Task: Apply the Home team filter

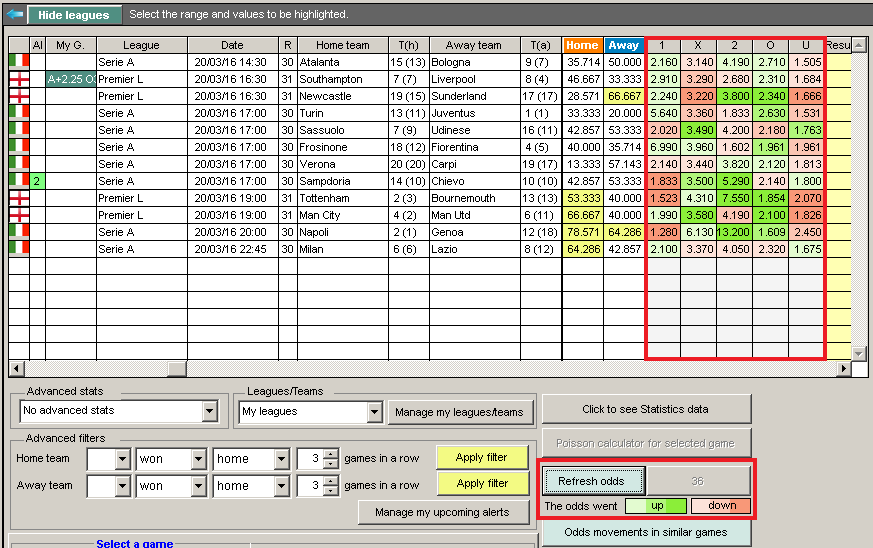Action: click(x=482, y=458)
